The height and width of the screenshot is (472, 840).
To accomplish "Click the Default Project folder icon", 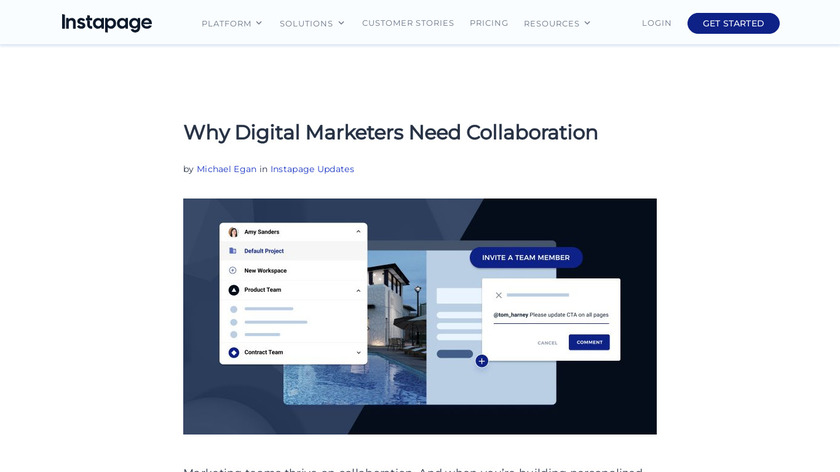I will point(232,251).
